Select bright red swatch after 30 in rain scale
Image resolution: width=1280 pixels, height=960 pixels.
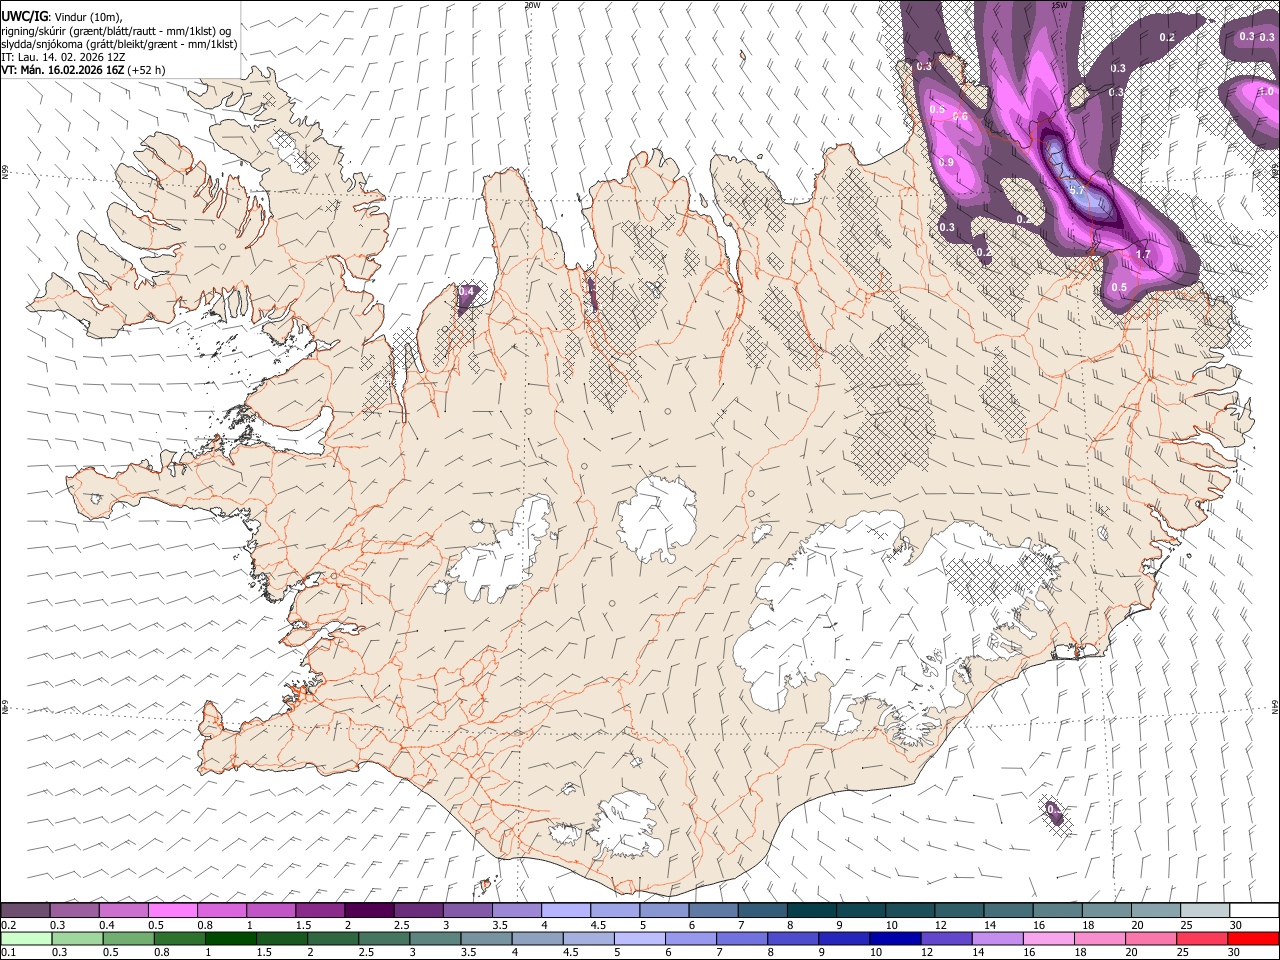click(x=1253, y=938)
